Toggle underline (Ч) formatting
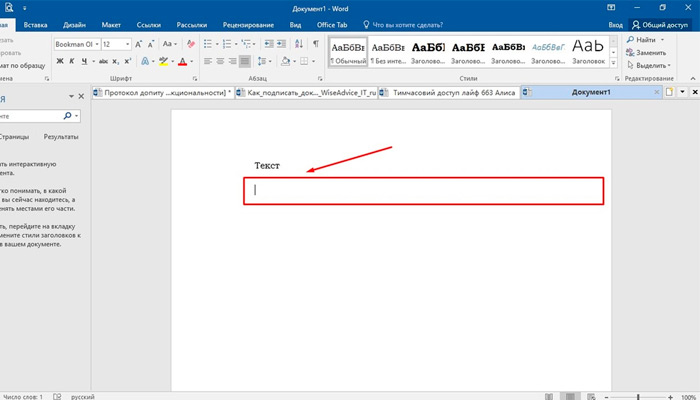700x400 pixels. [x=84, y=61]
